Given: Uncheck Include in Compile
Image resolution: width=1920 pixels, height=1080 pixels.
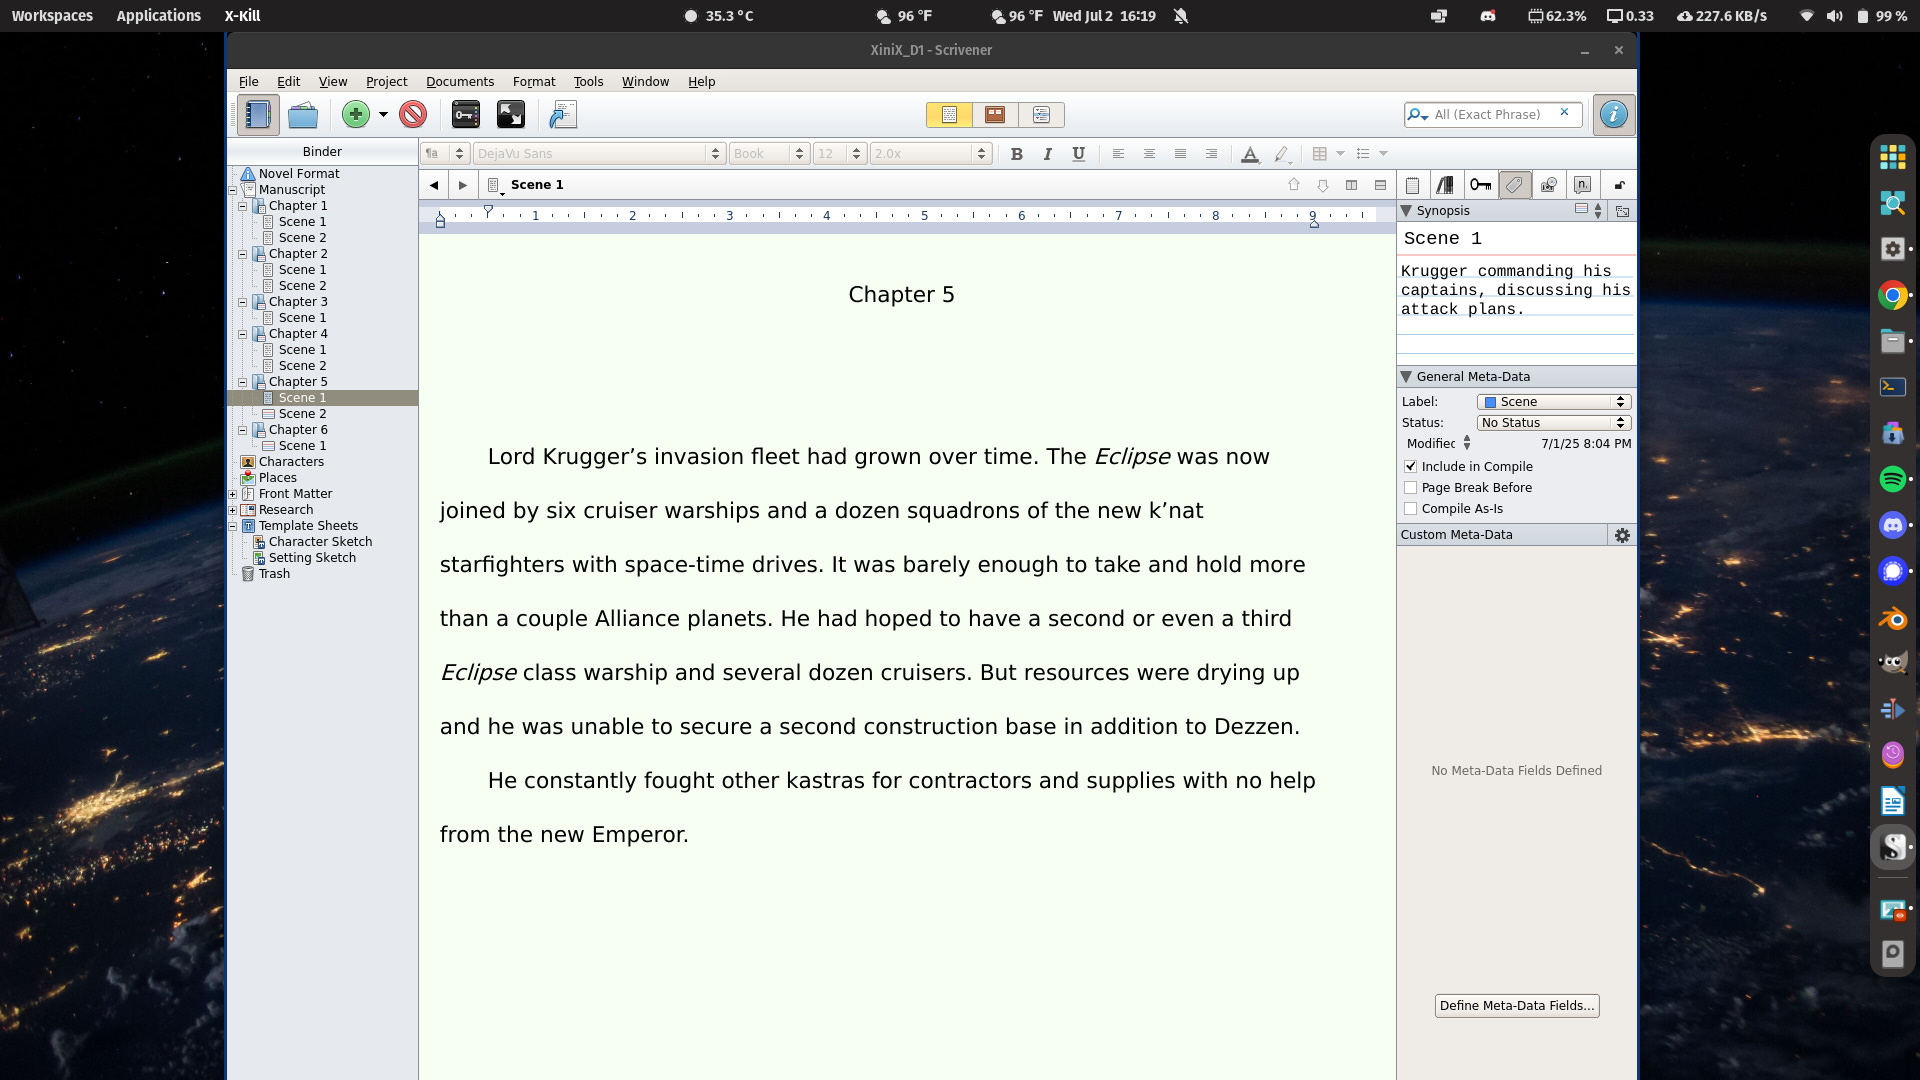Looking at the screenshot, I should (x=1410, y=467).
